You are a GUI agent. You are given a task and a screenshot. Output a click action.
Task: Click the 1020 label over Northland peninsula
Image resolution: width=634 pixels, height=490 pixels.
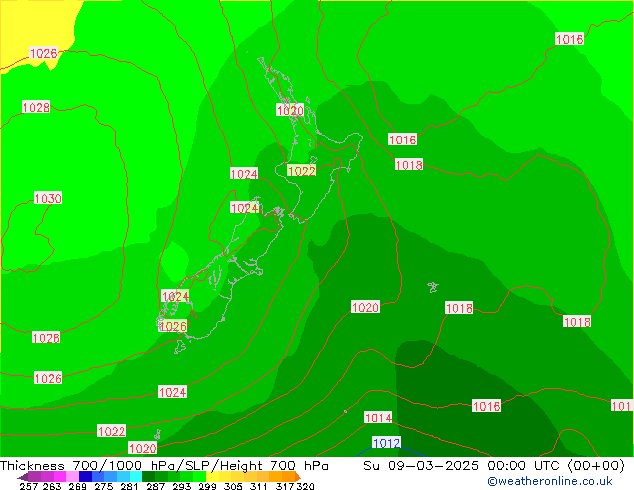[x=290, y=110]
